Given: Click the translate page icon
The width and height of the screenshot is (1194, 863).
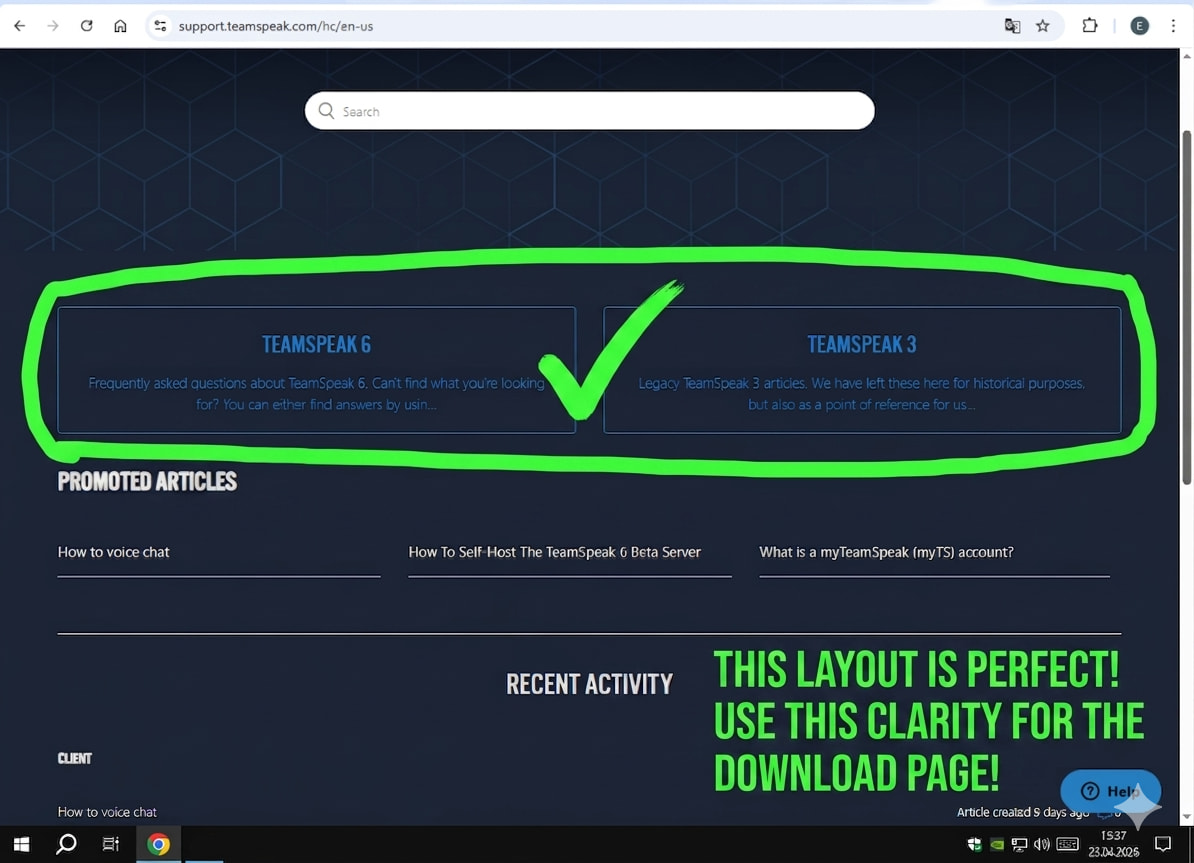Looking at the screenshot, I should 1012,26.
